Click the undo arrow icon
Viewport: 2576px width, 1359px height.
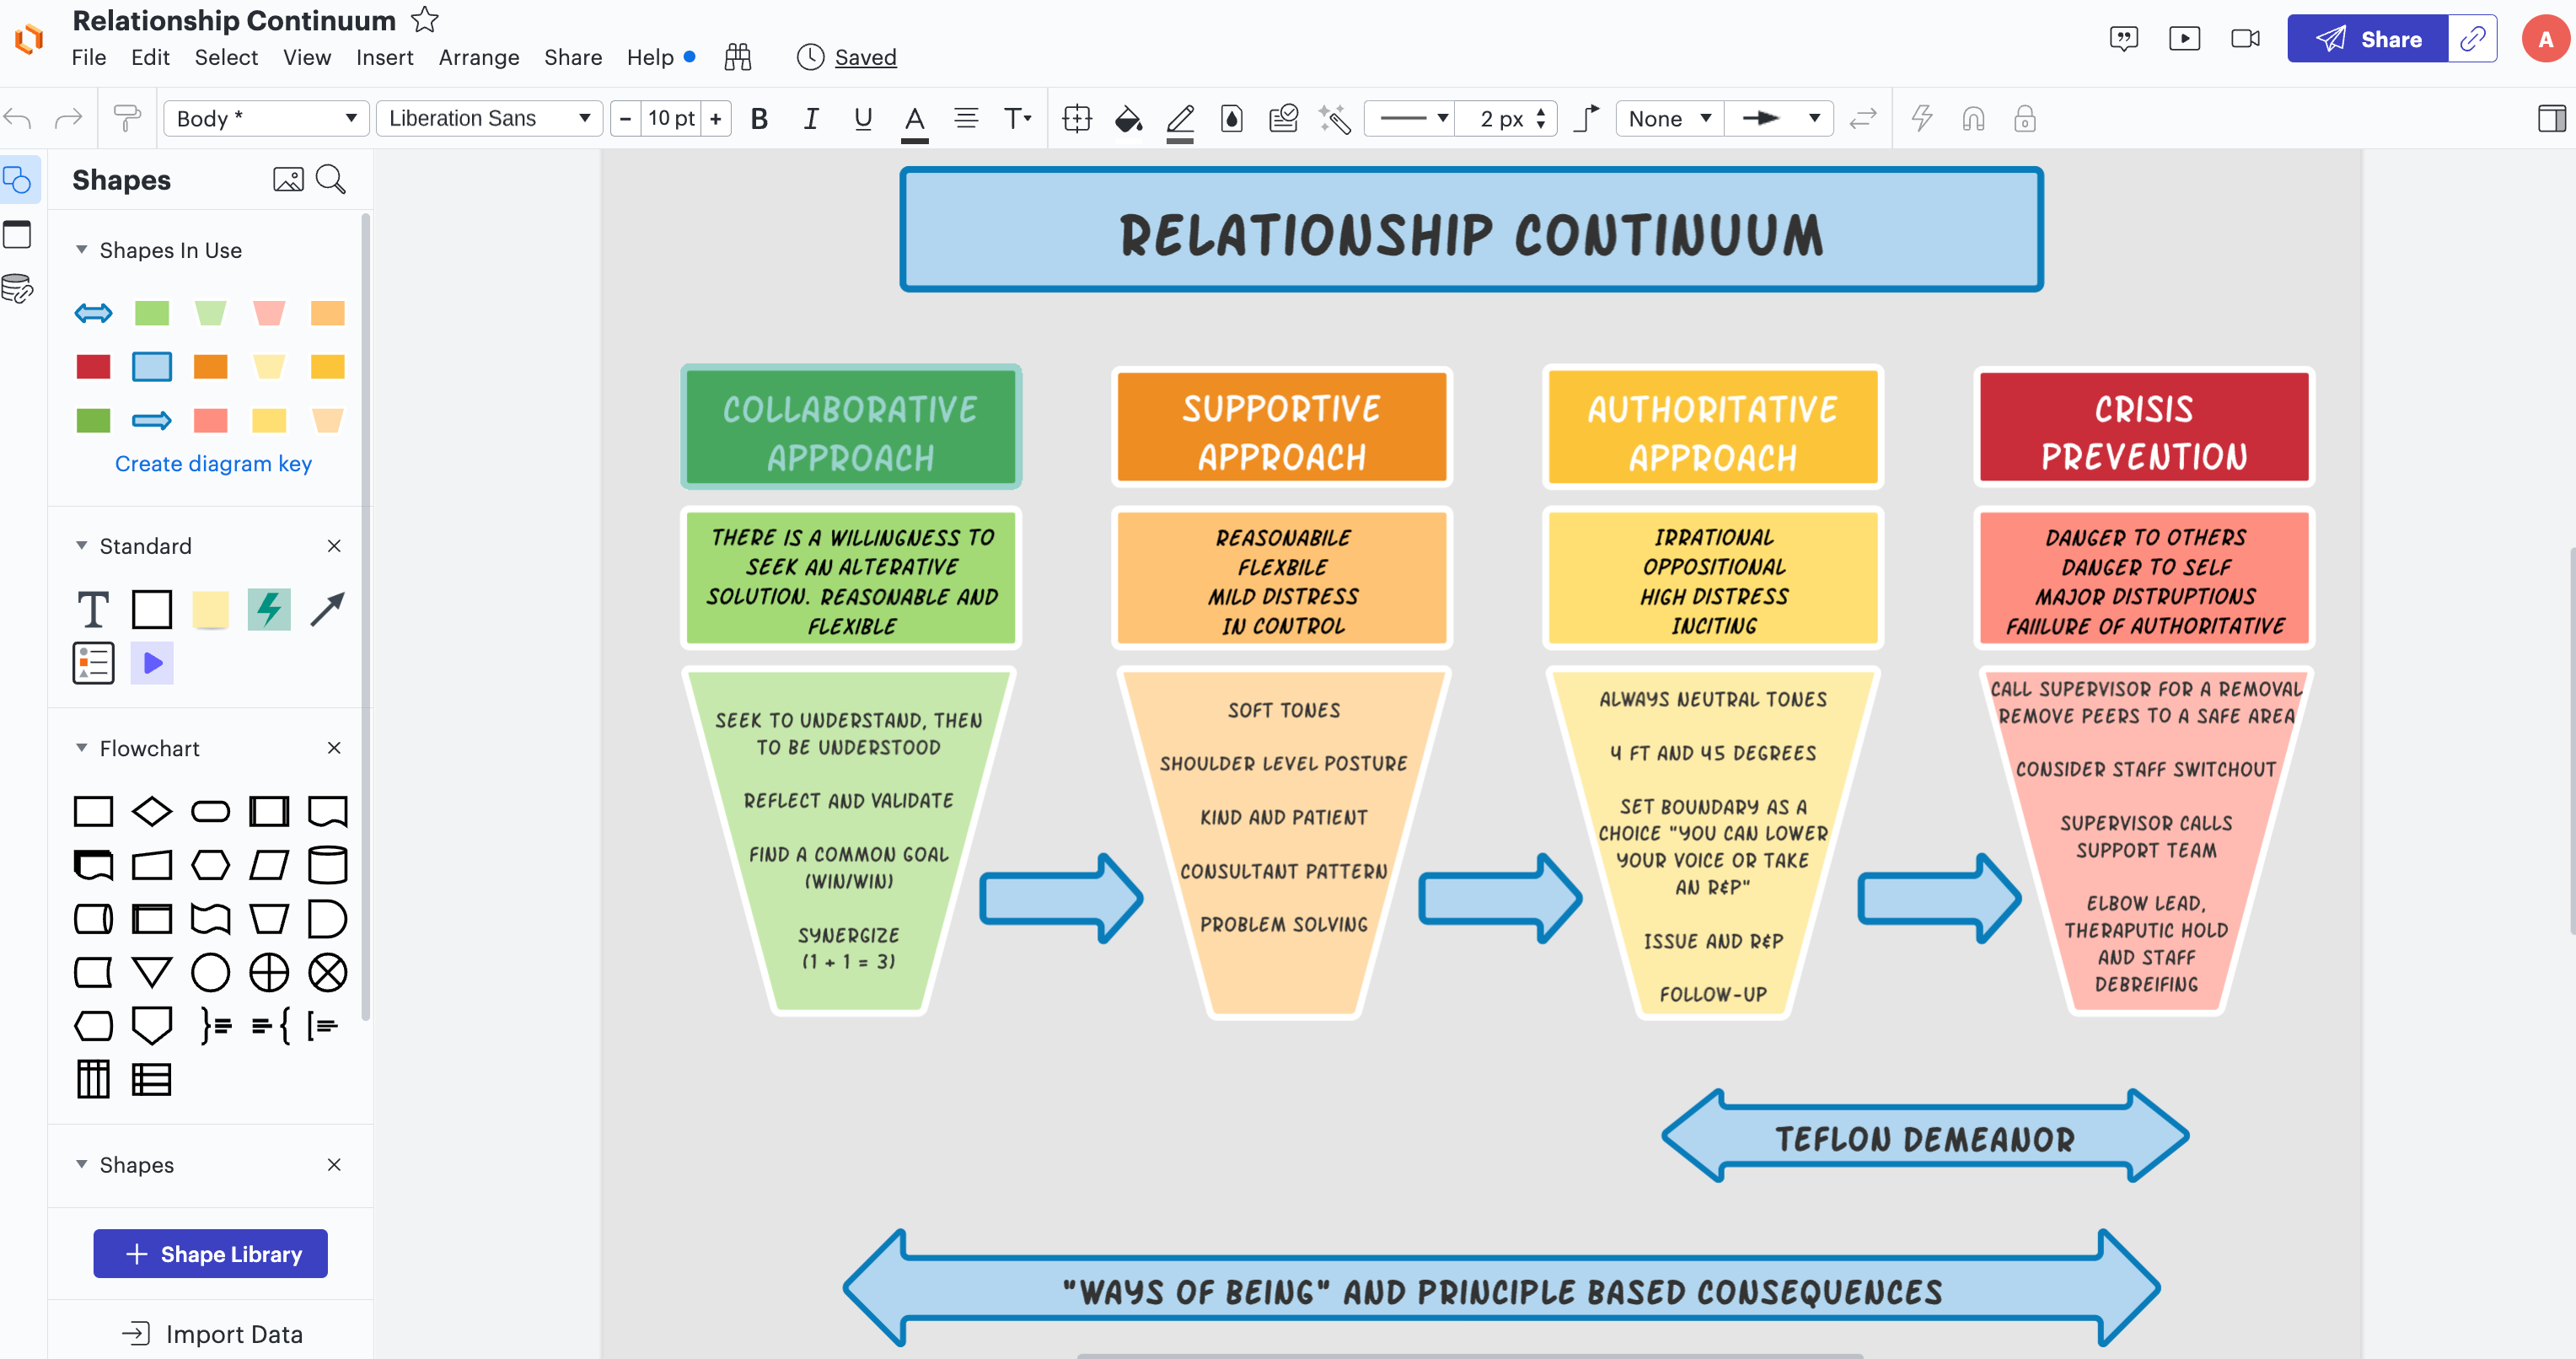tap(18, 119)
